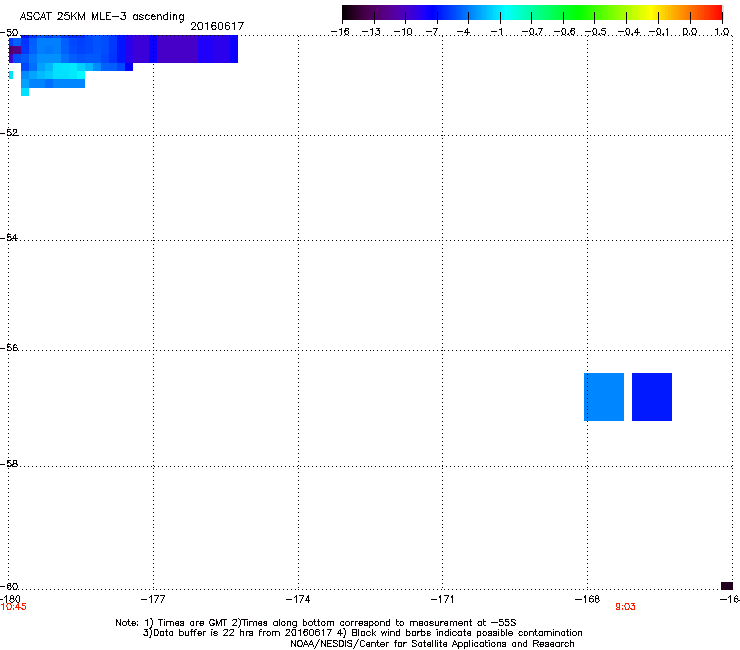This screenshot has width=740, height=650.
Task: Click the date label '20160617' at the top
Action: click(x=217, y=26)
